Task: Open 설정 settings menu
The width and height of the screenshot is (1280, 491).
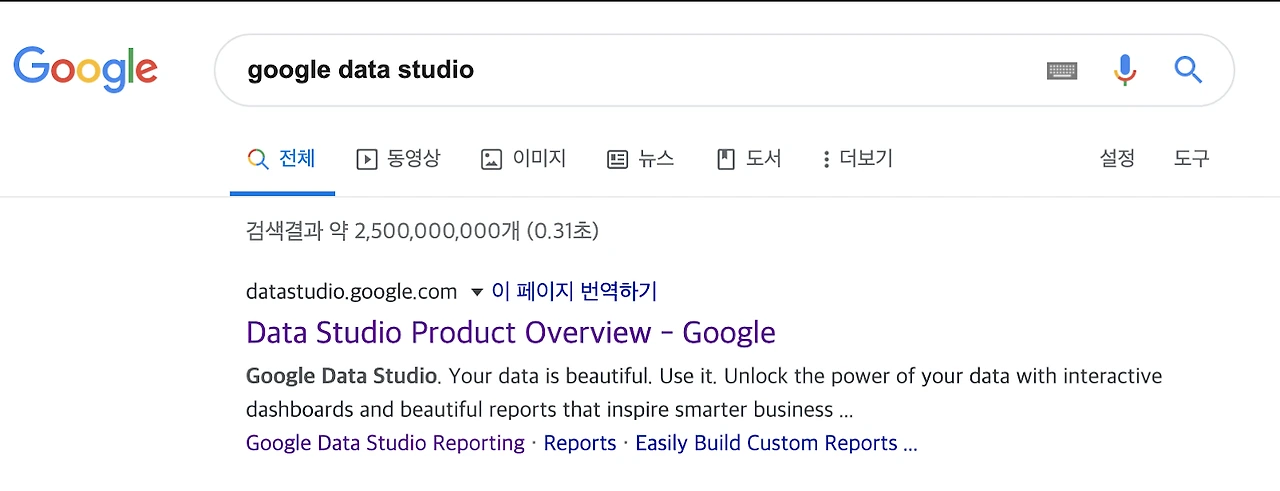Action: point(1117,158)
